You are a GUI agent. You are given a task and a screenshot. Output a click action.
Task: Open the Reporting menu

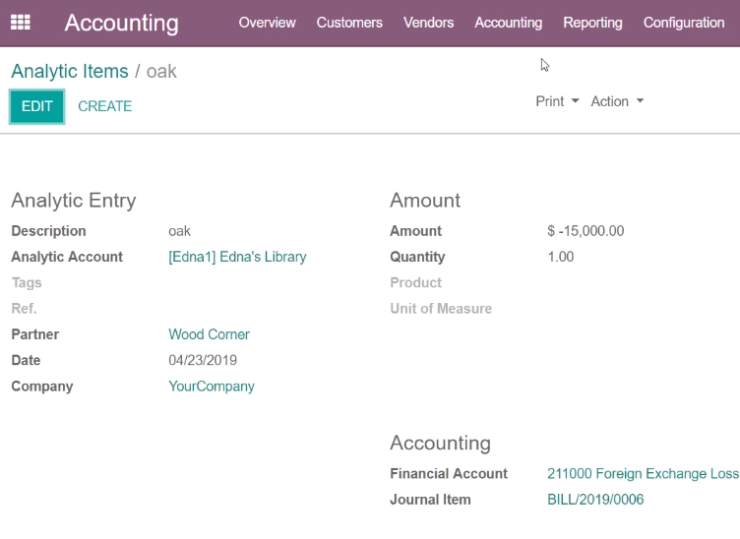593,23
